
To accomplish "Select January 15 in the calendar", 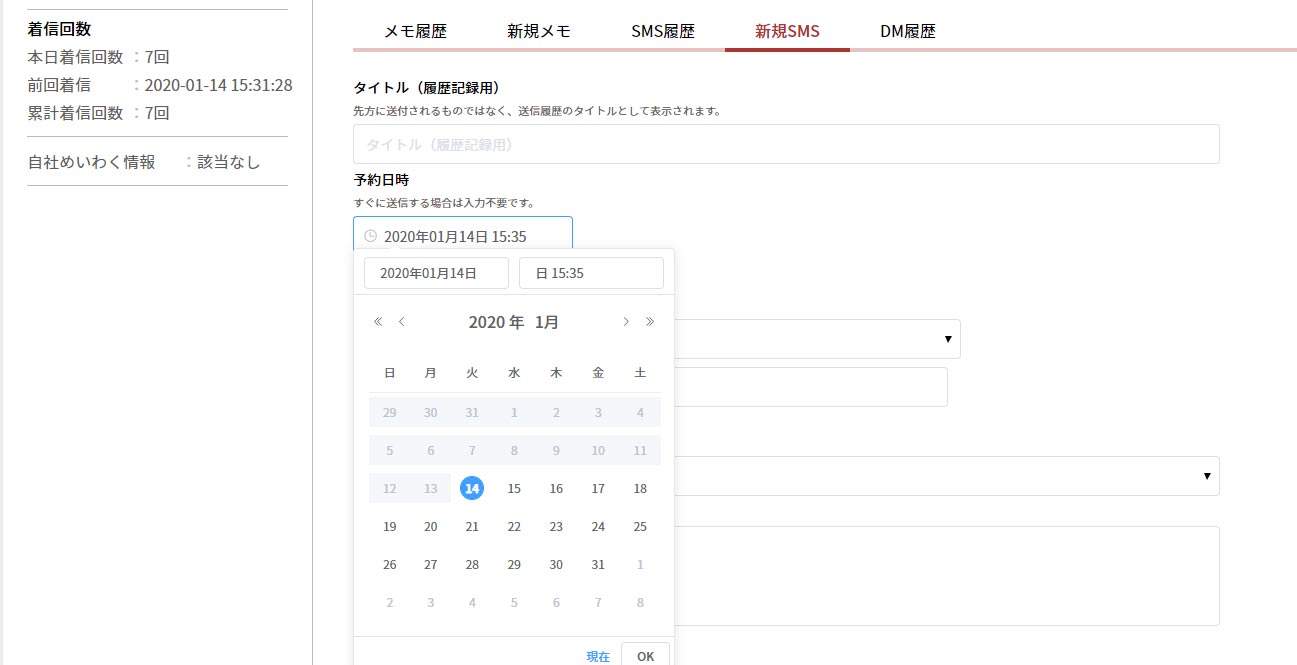I will [x=514, y=489].
